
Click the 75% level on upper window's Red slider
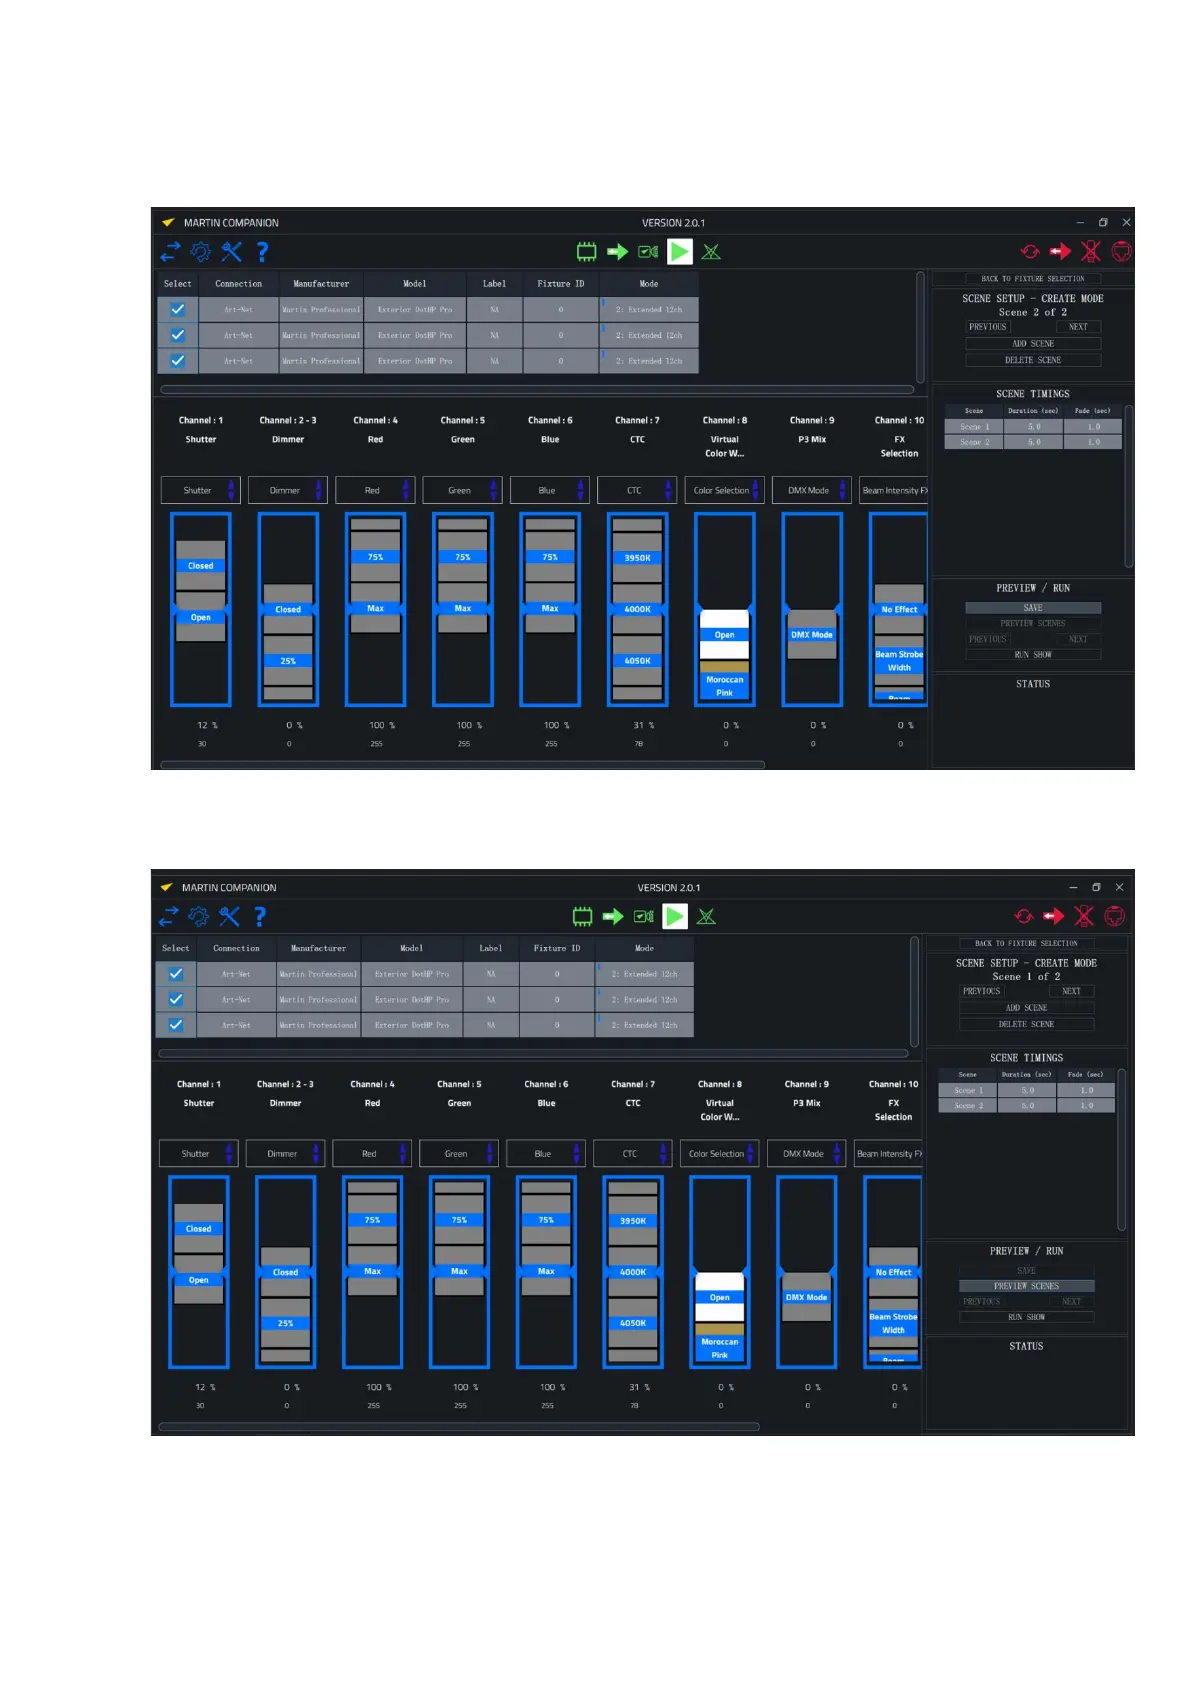[x=375, y=557]
